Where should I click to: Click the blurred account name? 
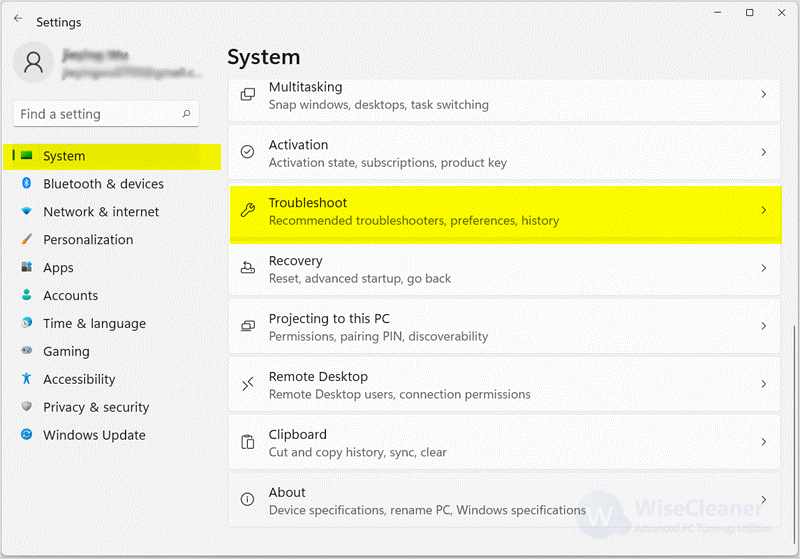[95, 55]
